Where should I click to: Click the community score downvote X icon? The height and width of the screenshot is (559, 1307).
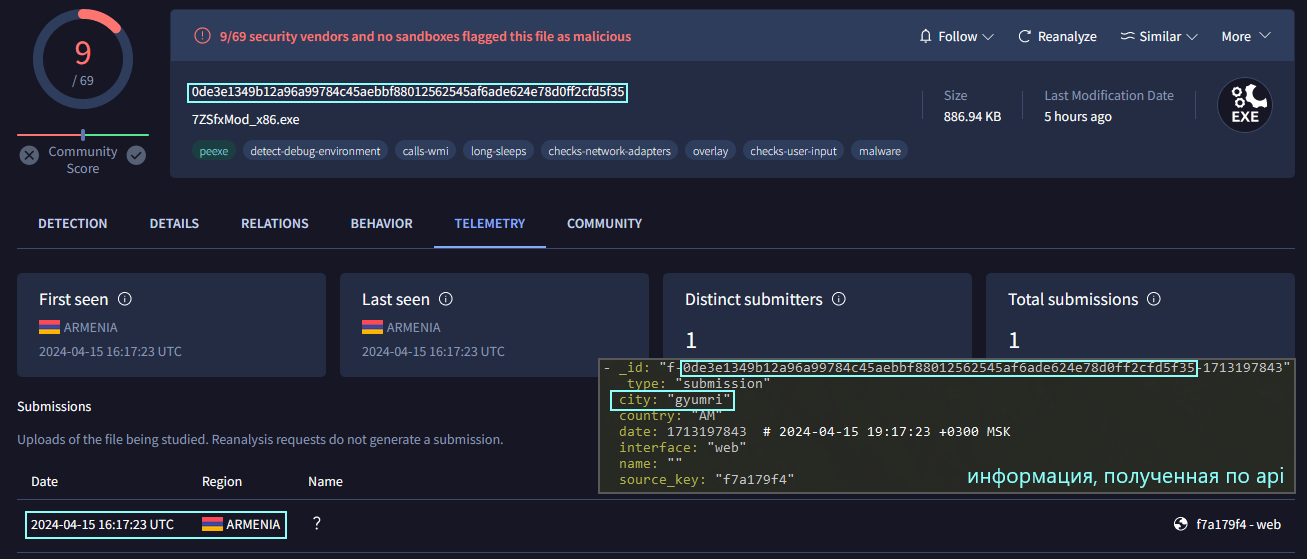click(x=29, y=155)
